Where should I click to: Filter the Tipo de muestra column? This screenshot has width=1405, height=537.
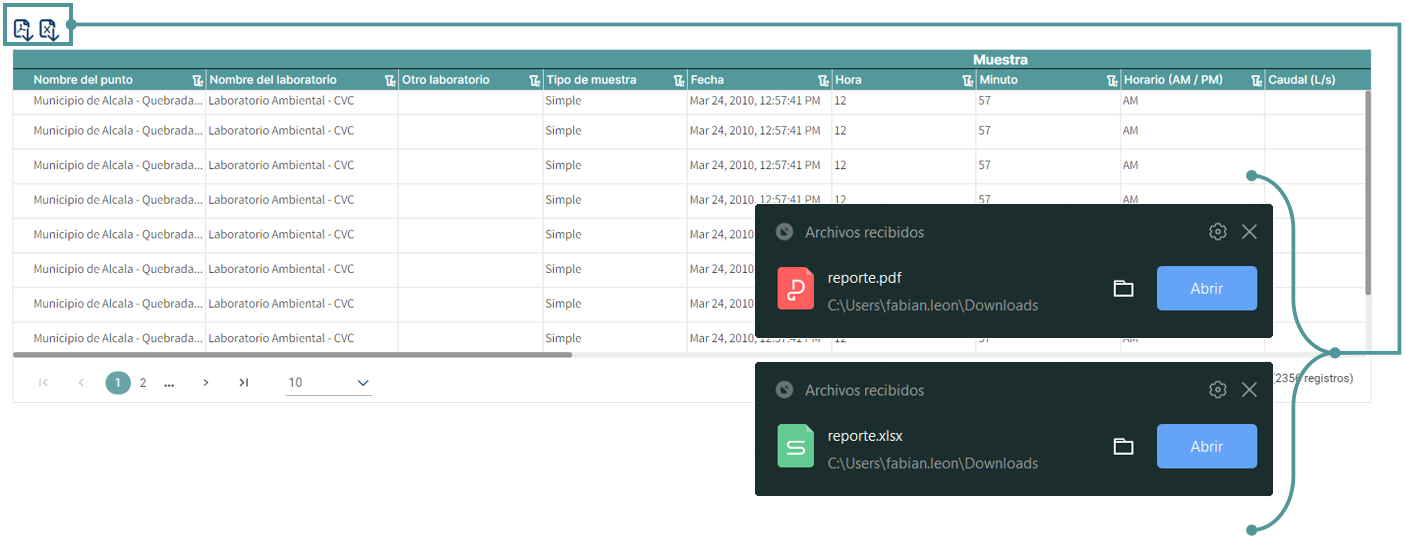click(679, 80)
